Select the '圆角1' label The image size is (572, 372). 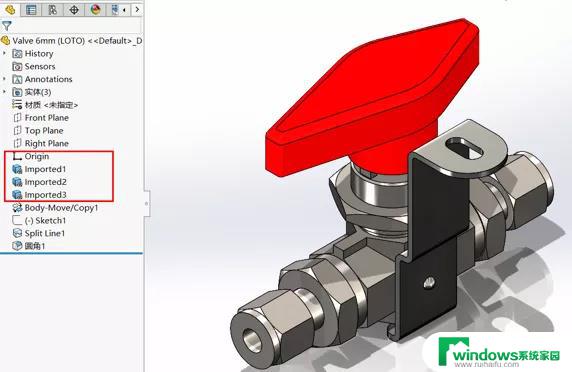coord(35,246)
